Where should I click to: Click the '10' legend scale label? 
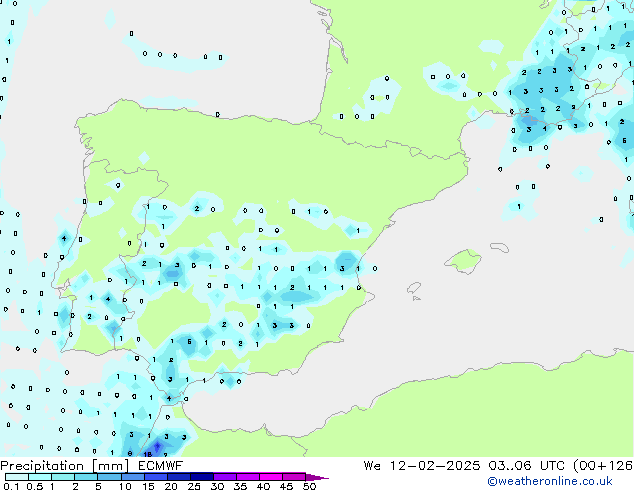tap(125, 486)
